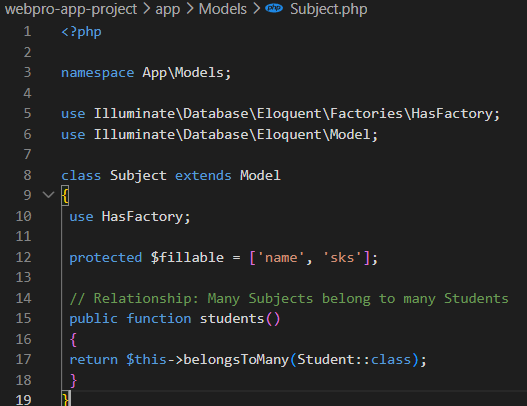The width and height of the screenshot is (527, 406).
Task: Click the namespace keyword on line 3
Action: [x=97, y=73]
